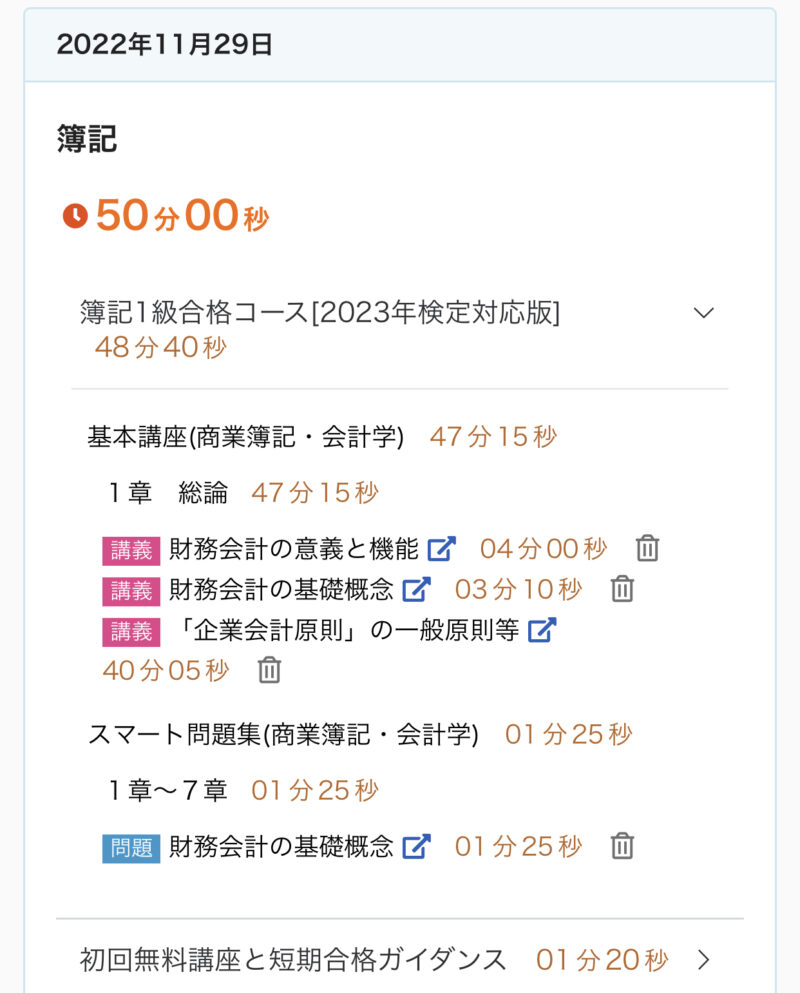The height and width of the screenshot is (993, 800).
Task: Click the 2022年11月29日 date header
Action: (x=165, y=45)
